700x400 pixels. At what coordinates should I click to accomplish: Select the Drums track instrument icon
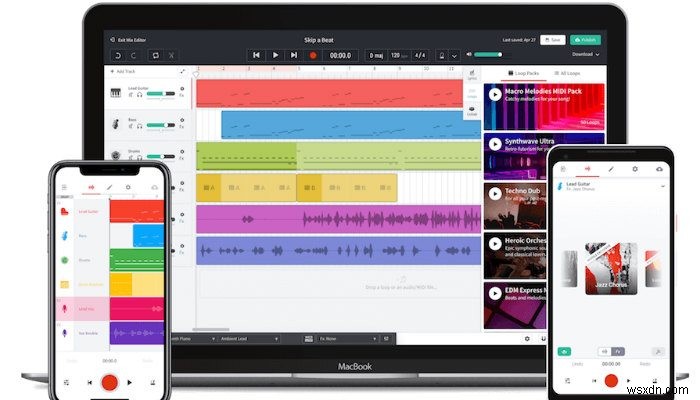coord(116,155)
